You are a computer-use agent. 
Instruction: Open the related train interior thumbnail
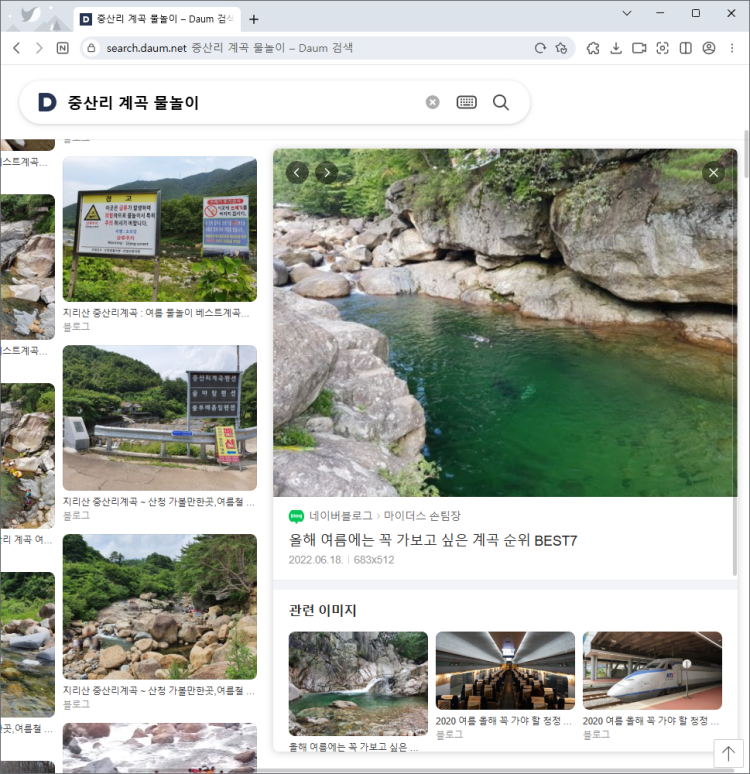tap(505, 670)
